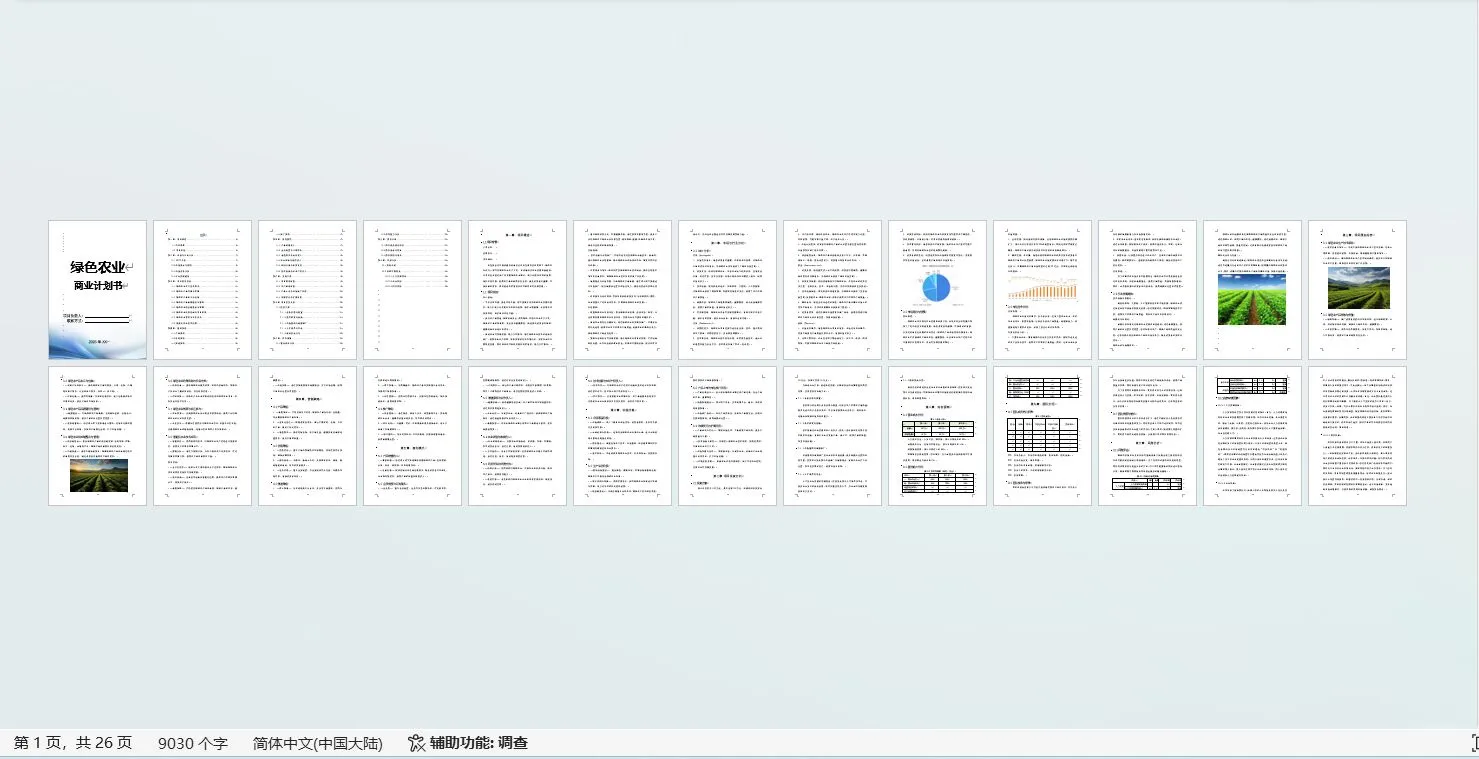The width and height of the screenshot is (1479, 759).
Task: Click the second table of contents page
Action: (307, 290)
